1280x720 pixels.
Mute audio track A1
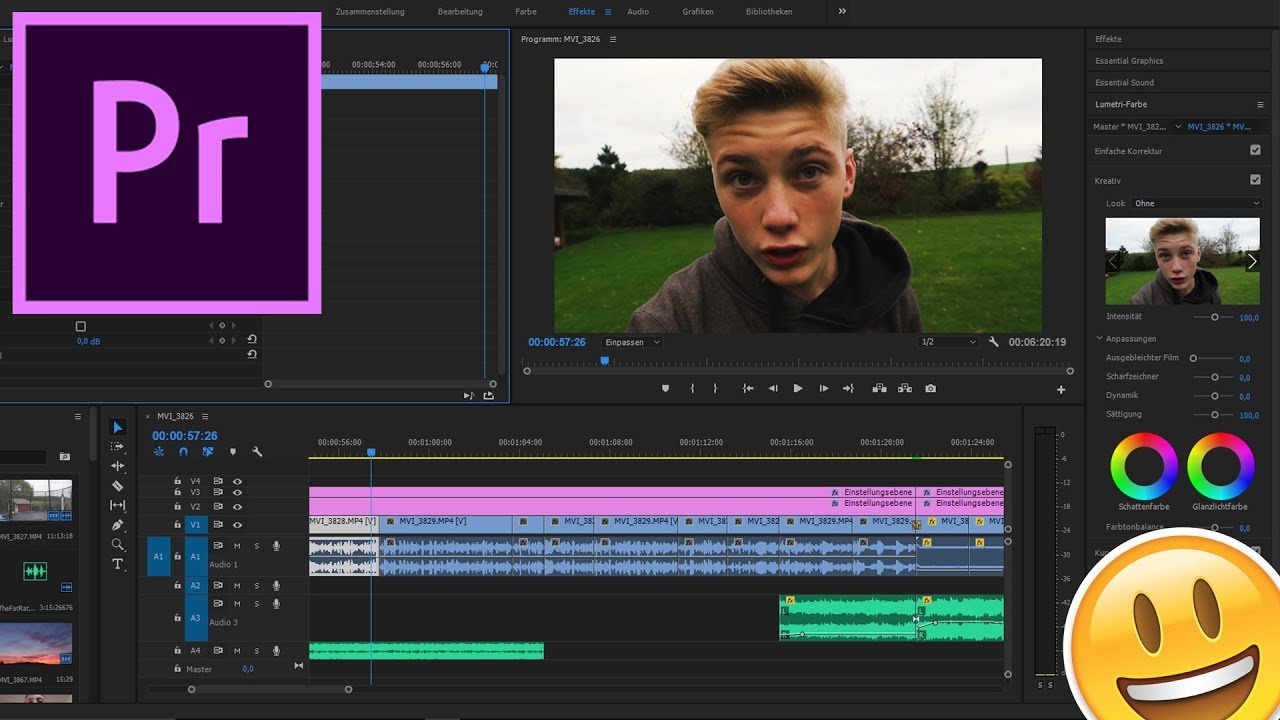click(237, 546)
